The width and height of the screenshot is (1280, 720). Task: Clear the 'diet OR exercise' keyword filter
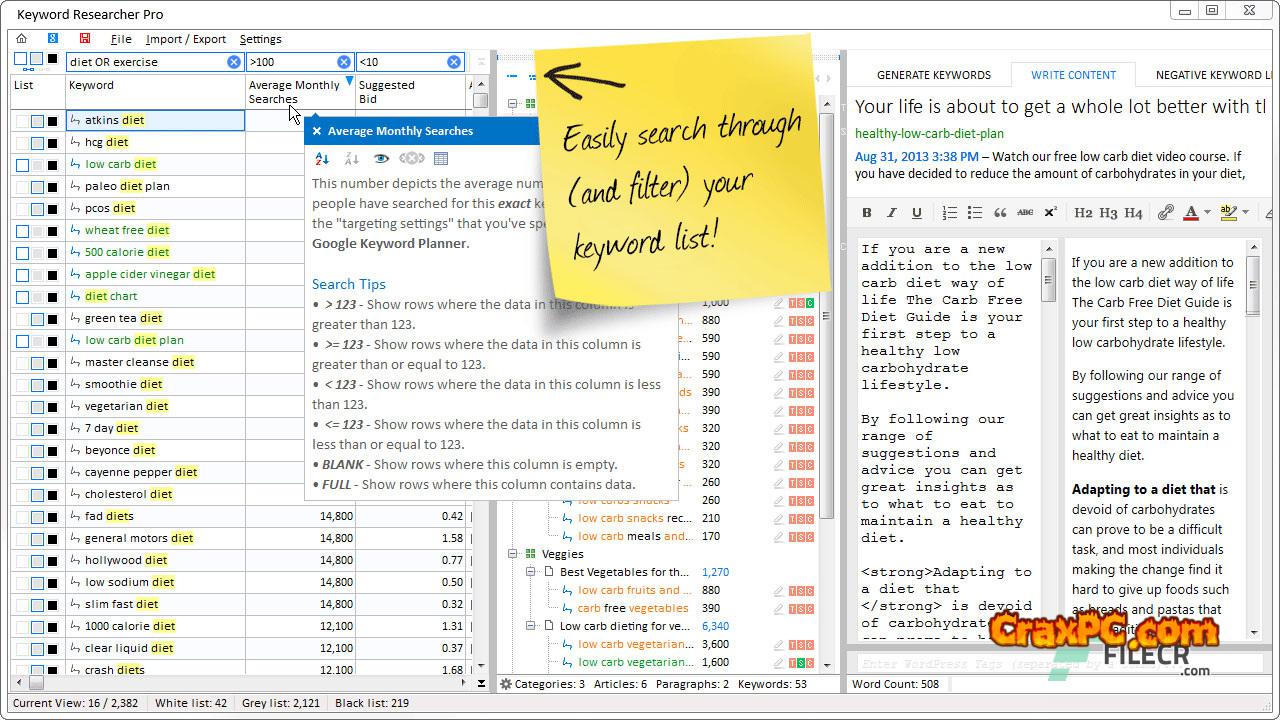pos(234,62)
